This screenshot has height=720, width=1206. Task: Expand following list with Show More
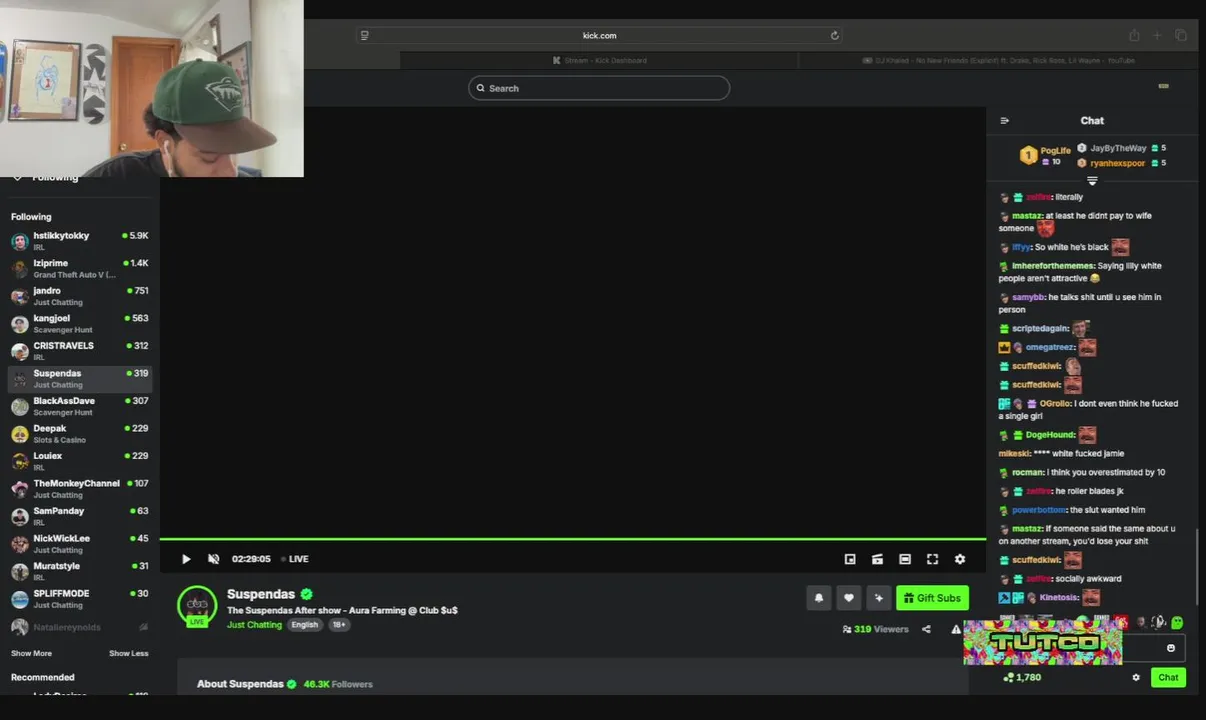coord(31,653)
